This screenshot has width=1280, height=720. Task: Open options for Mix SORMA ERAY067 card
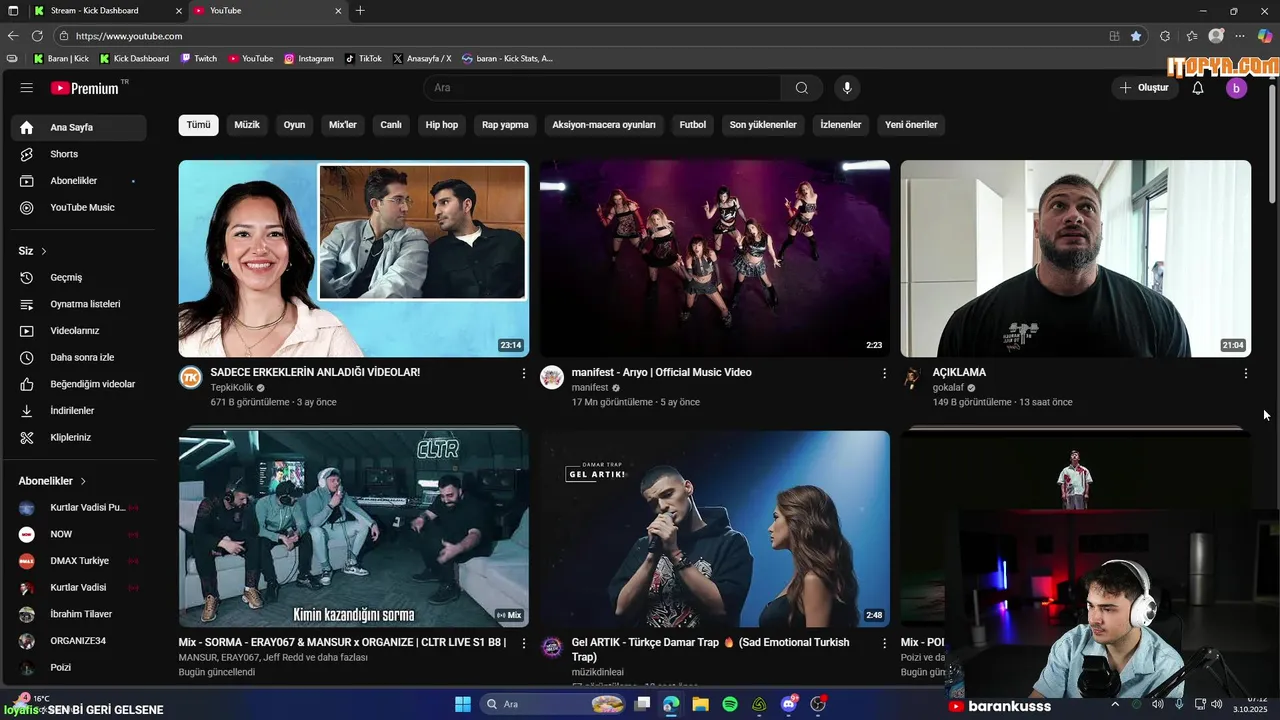(x=523, y=643)
